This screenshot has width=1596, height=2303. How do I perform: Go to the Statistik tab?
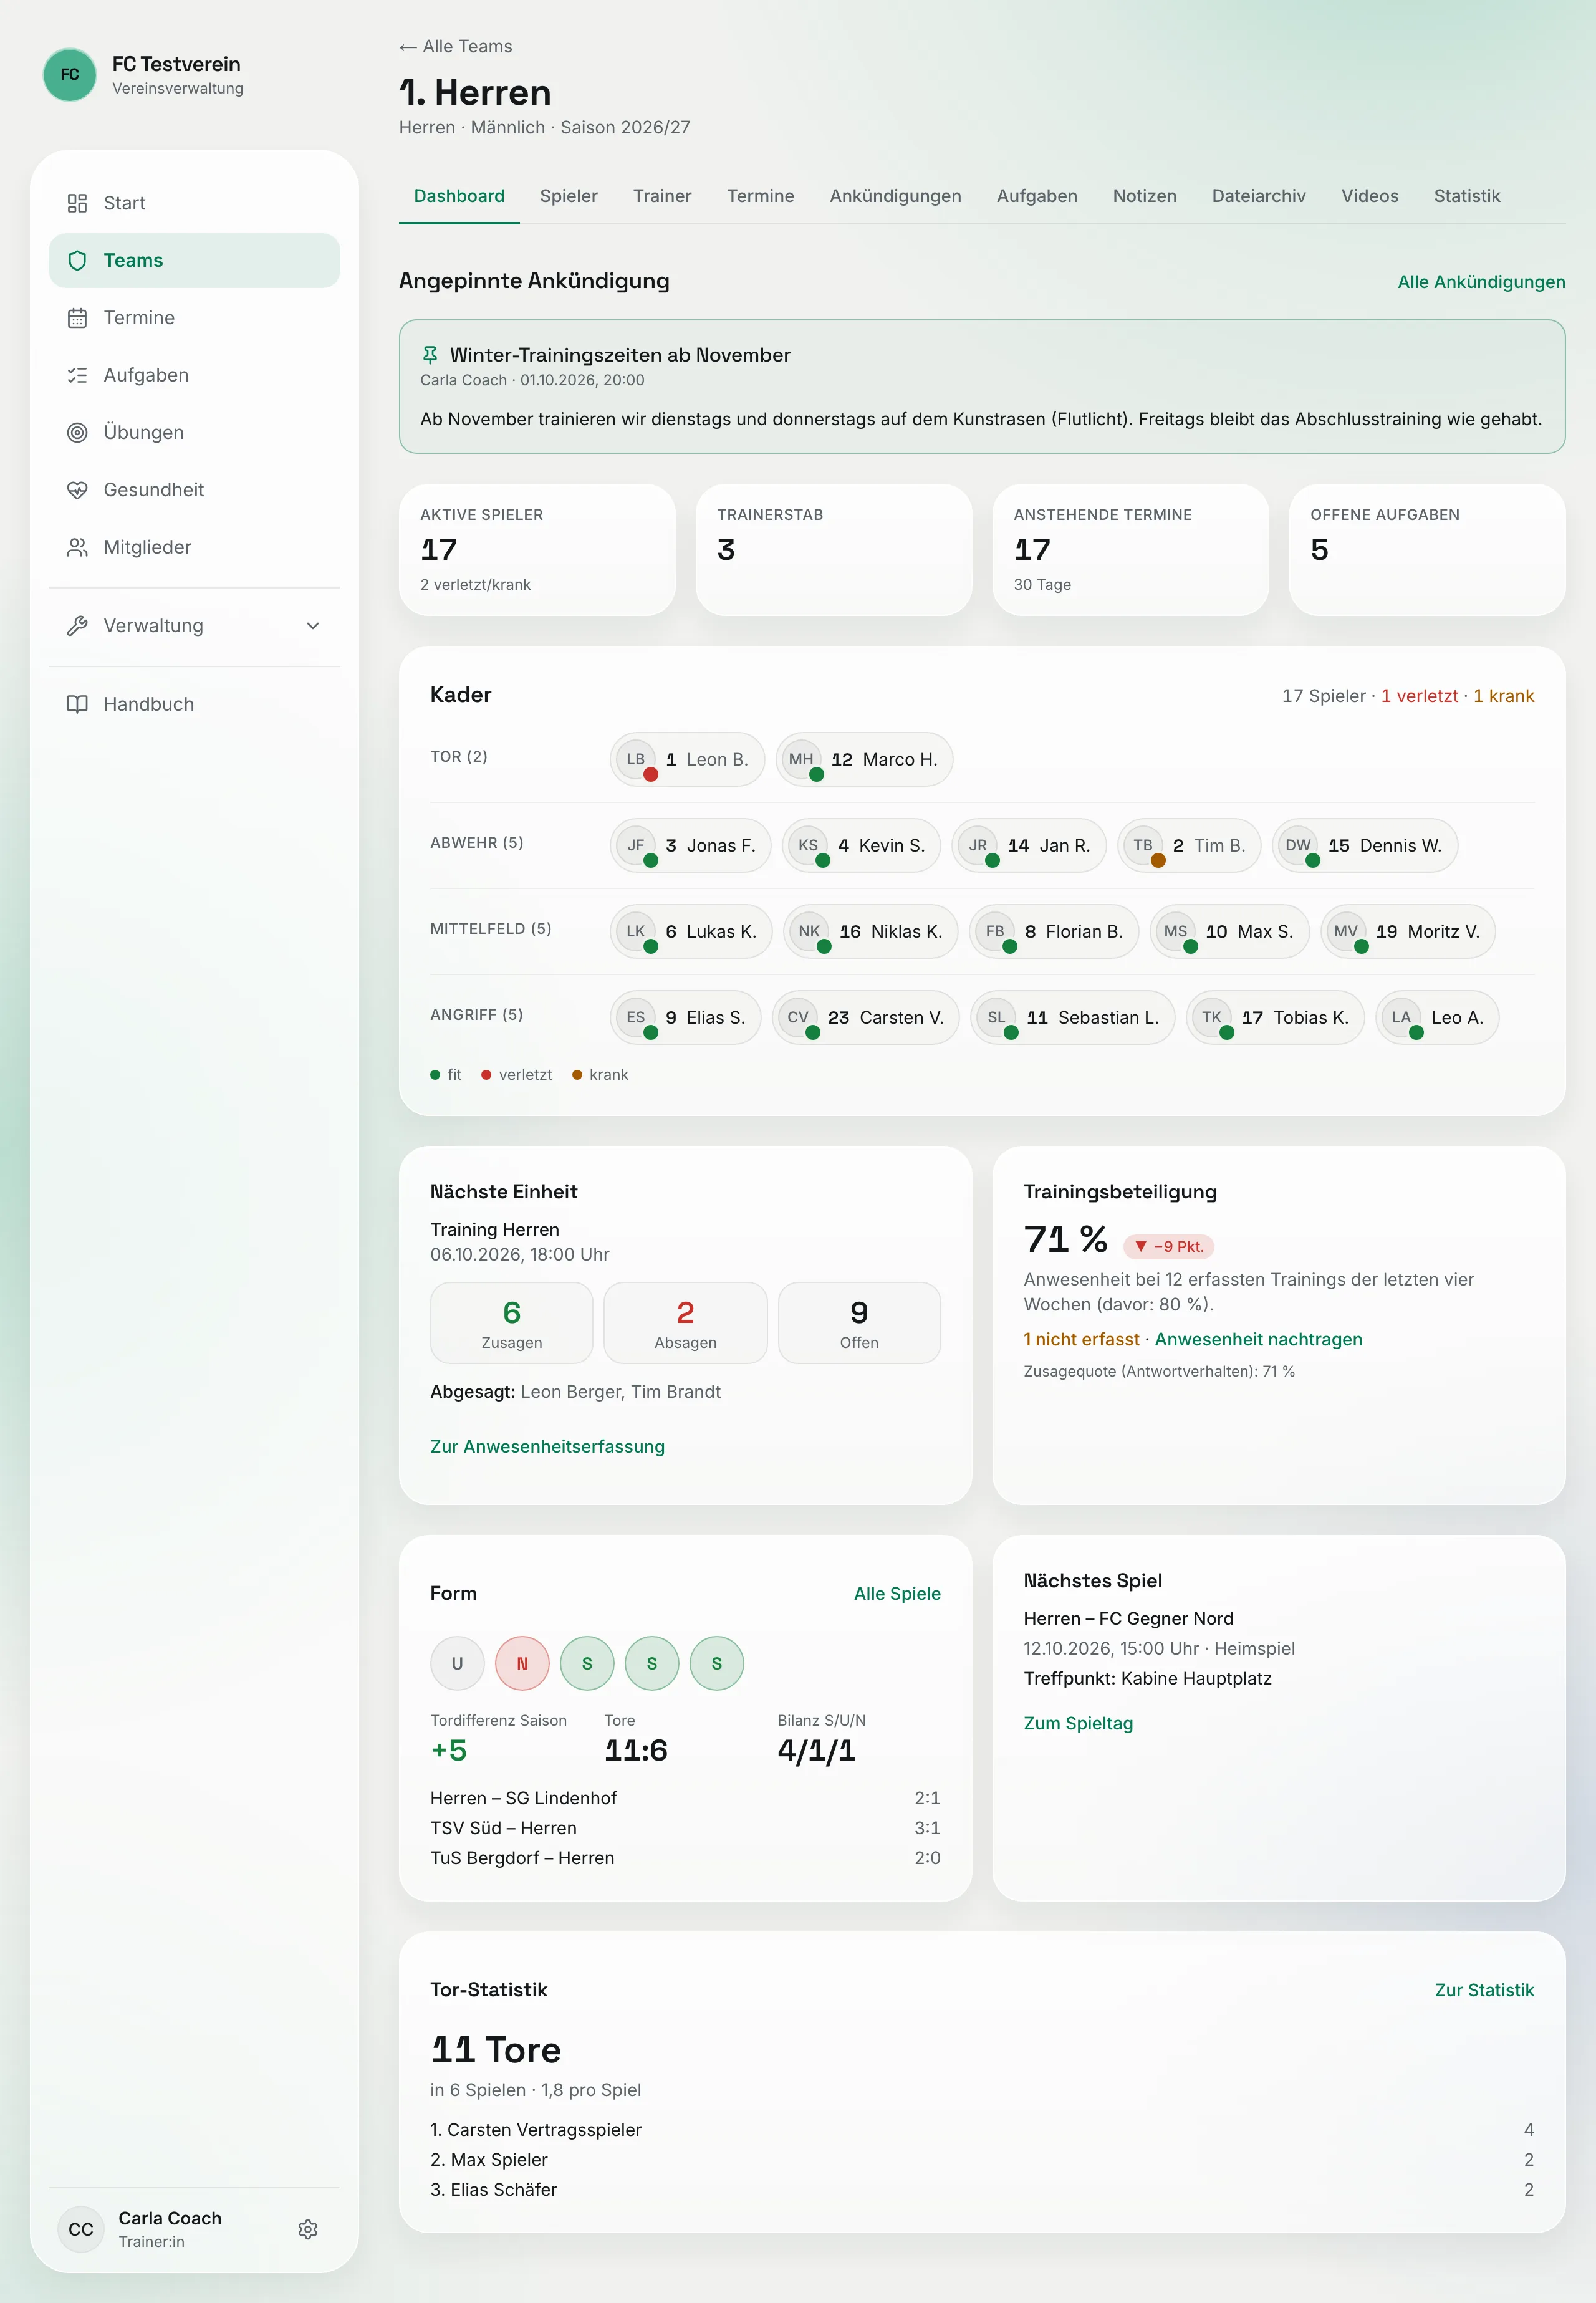pyautogui.click(x=1467, y=196)
